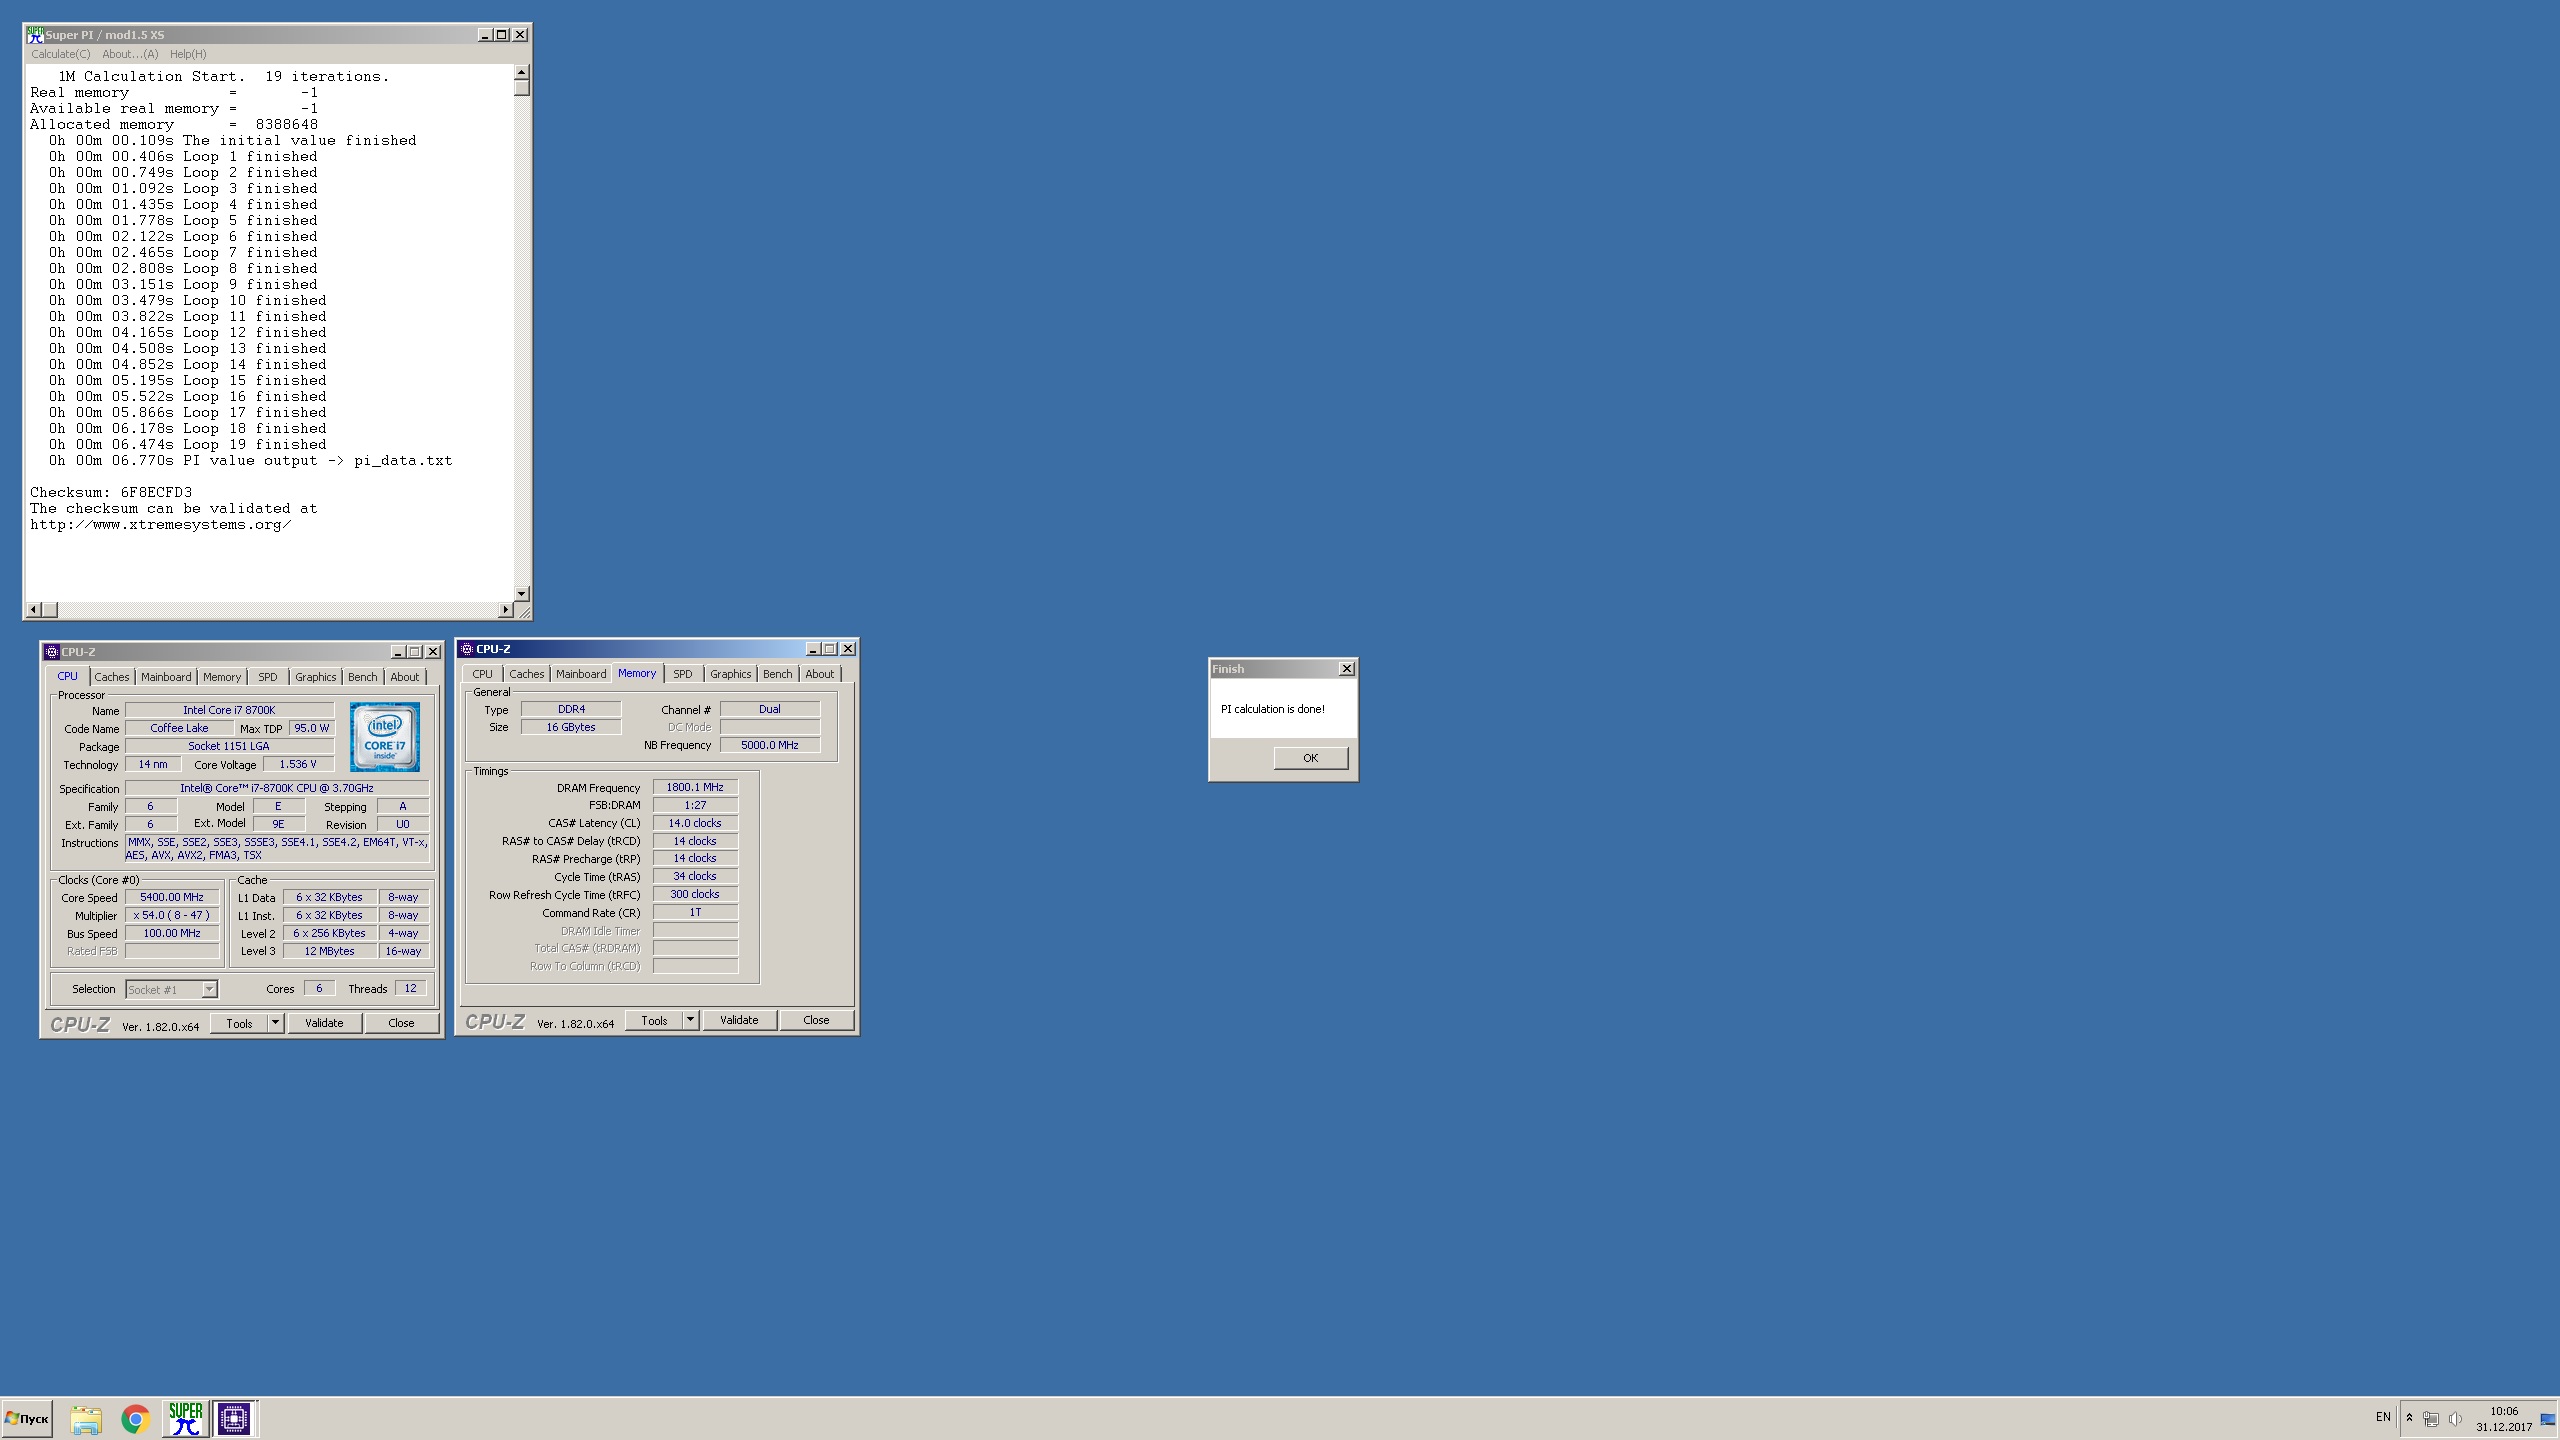
Task: Click Super PI vertical scrollbar down arrow
Action: point(521,594)
